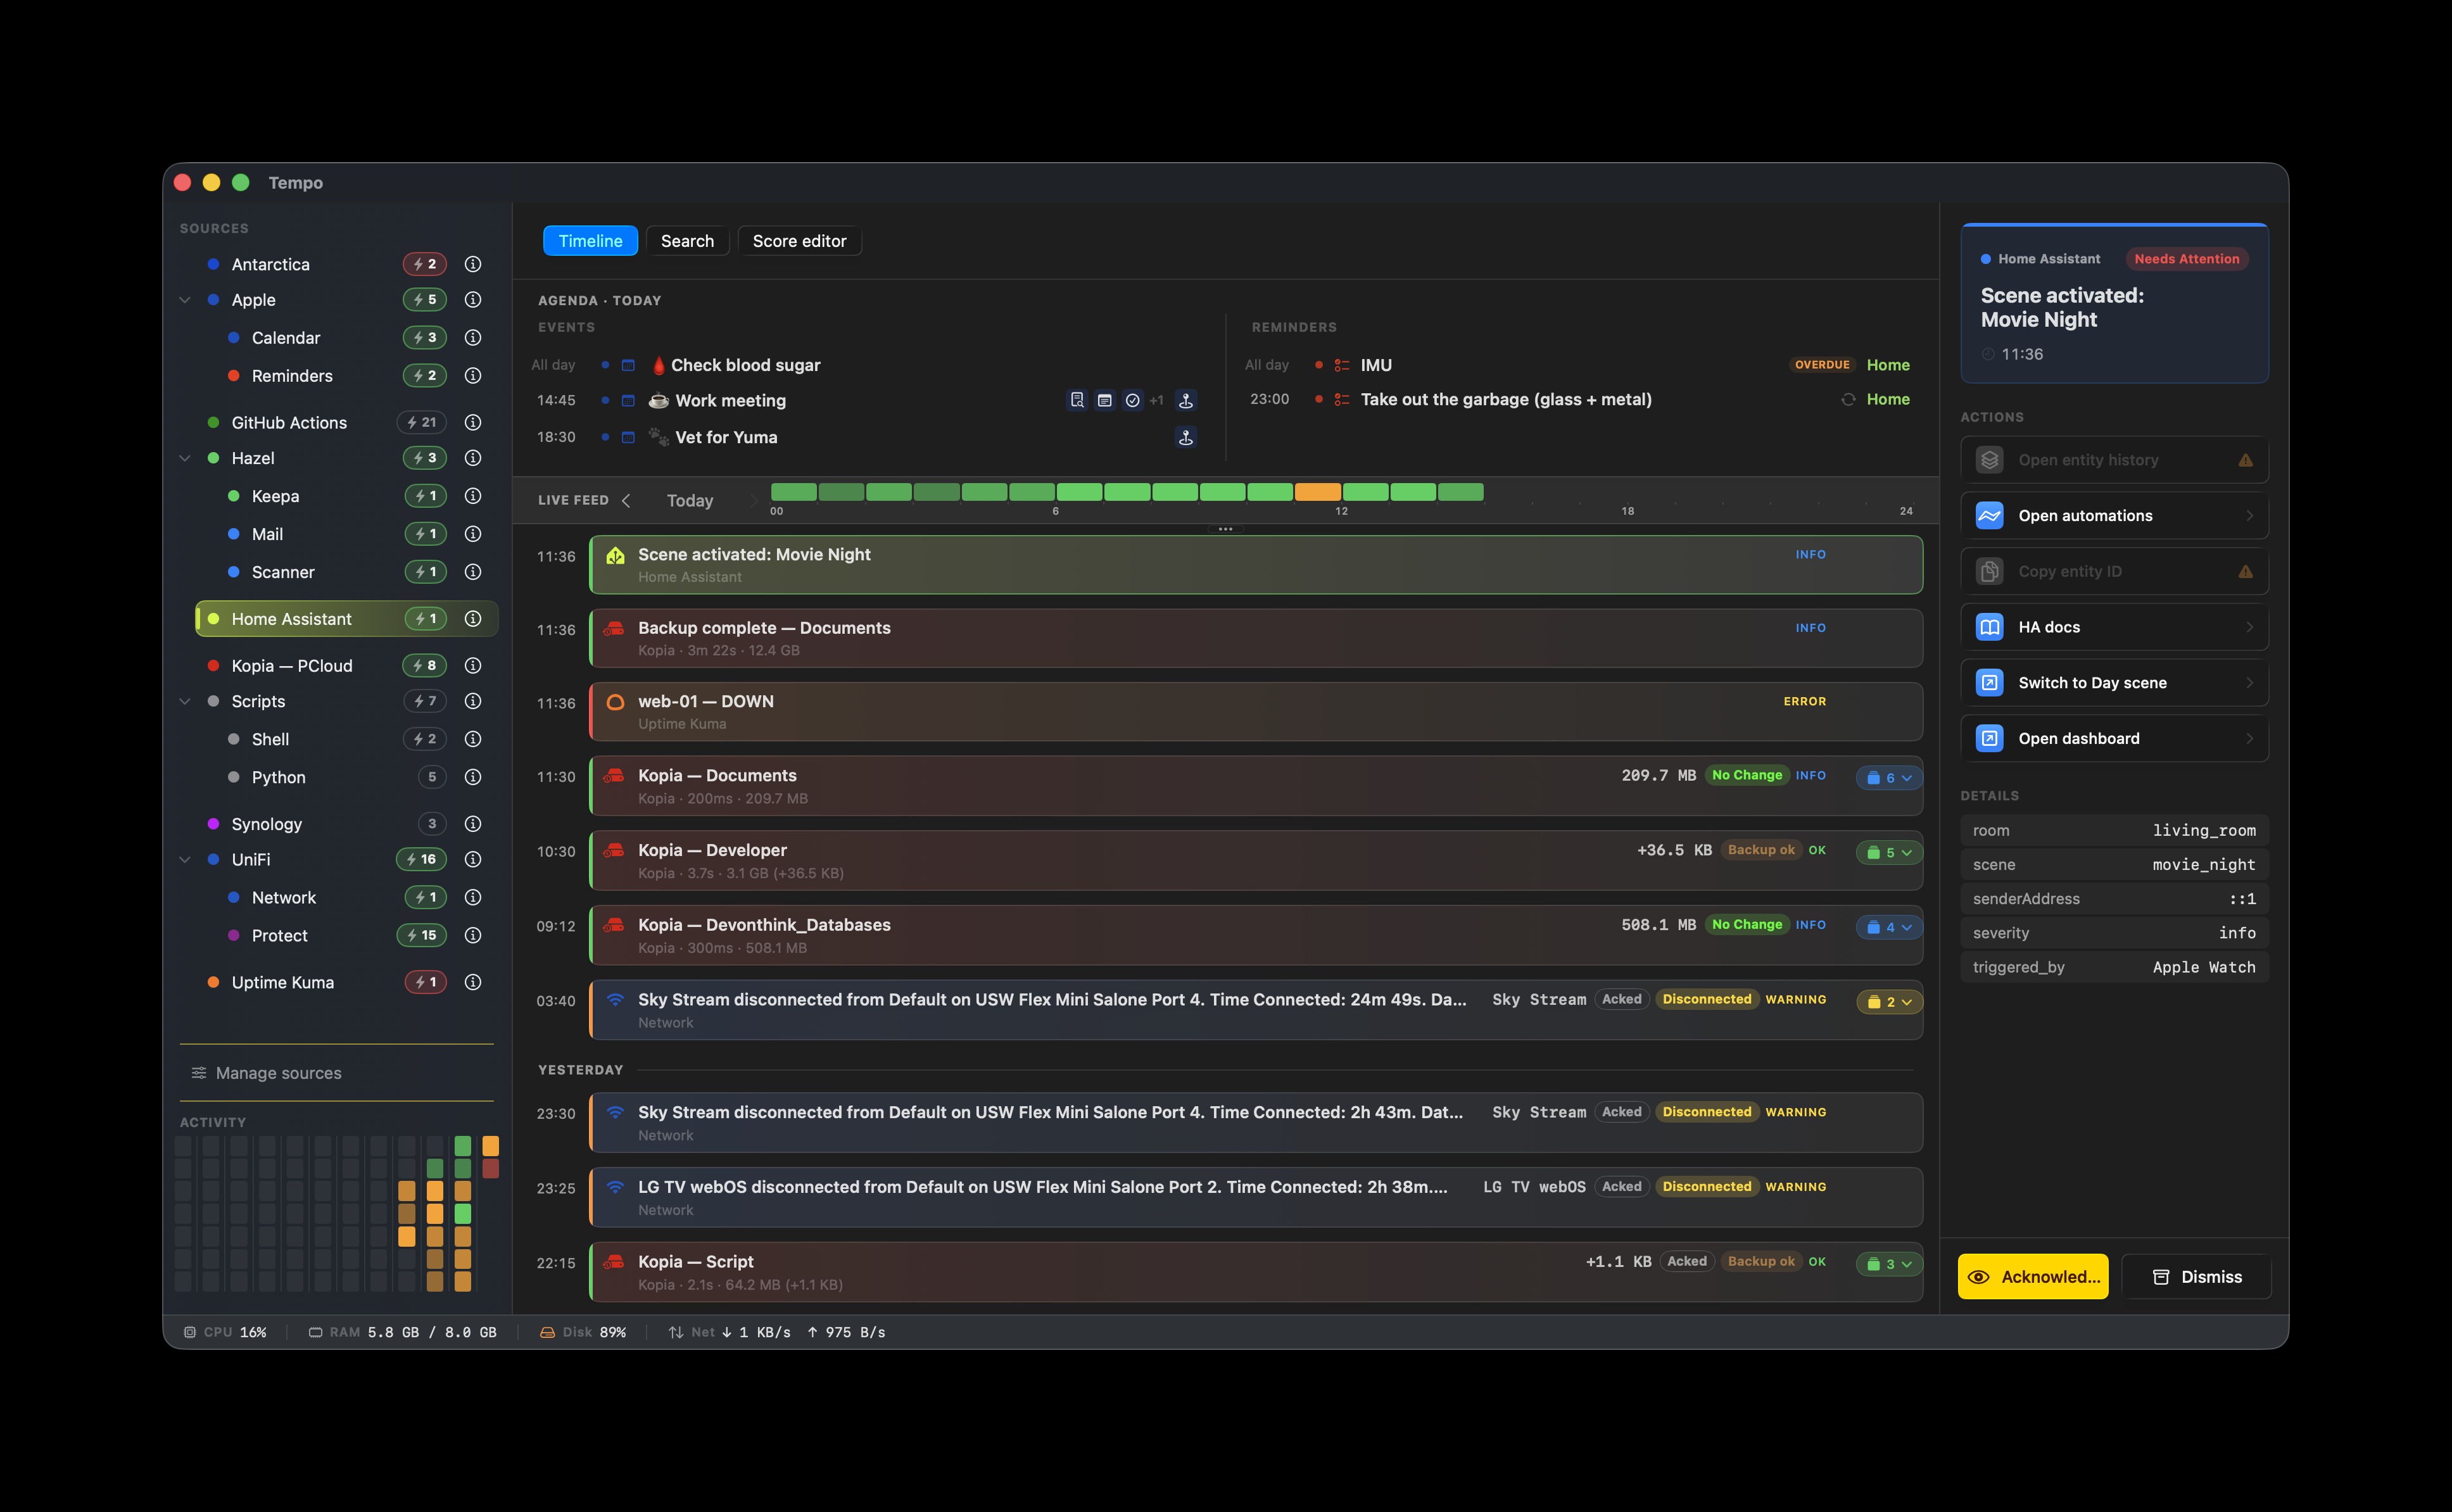Click the Disk icon in the status bar
Viewport: 2452px width, 1512px height.
coord(547,1332)
